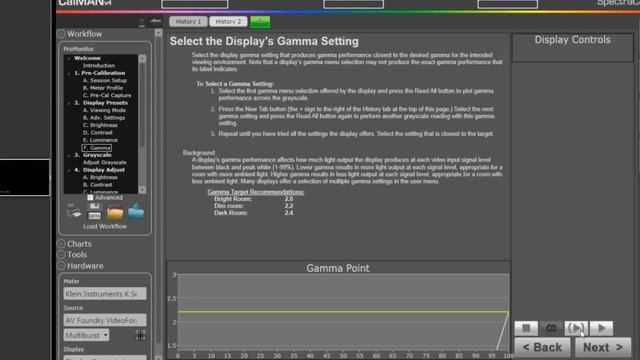The height and width of the screenshot is (360, 640).
Task: Click the panel collapse arrow icon at top
Action: (156, 21)
